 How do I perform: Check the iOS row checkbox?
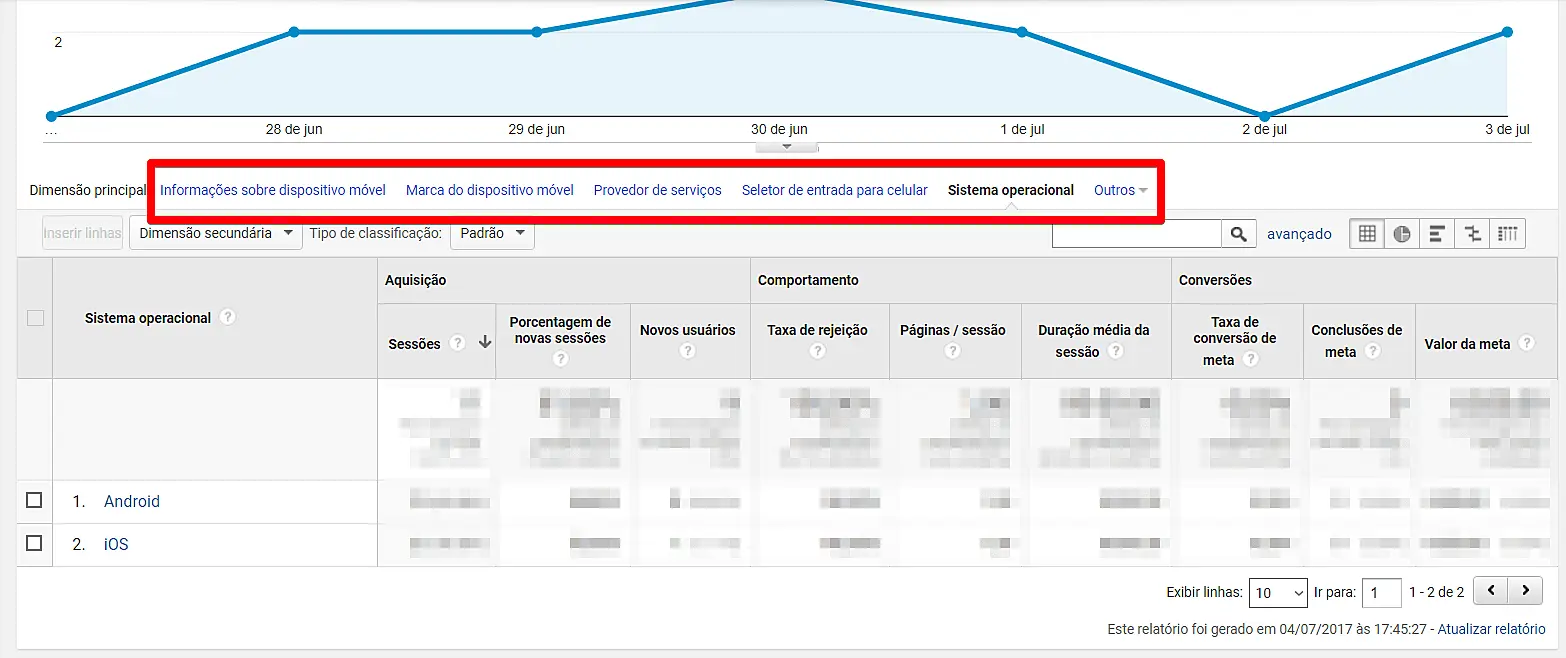click(34, 543)
